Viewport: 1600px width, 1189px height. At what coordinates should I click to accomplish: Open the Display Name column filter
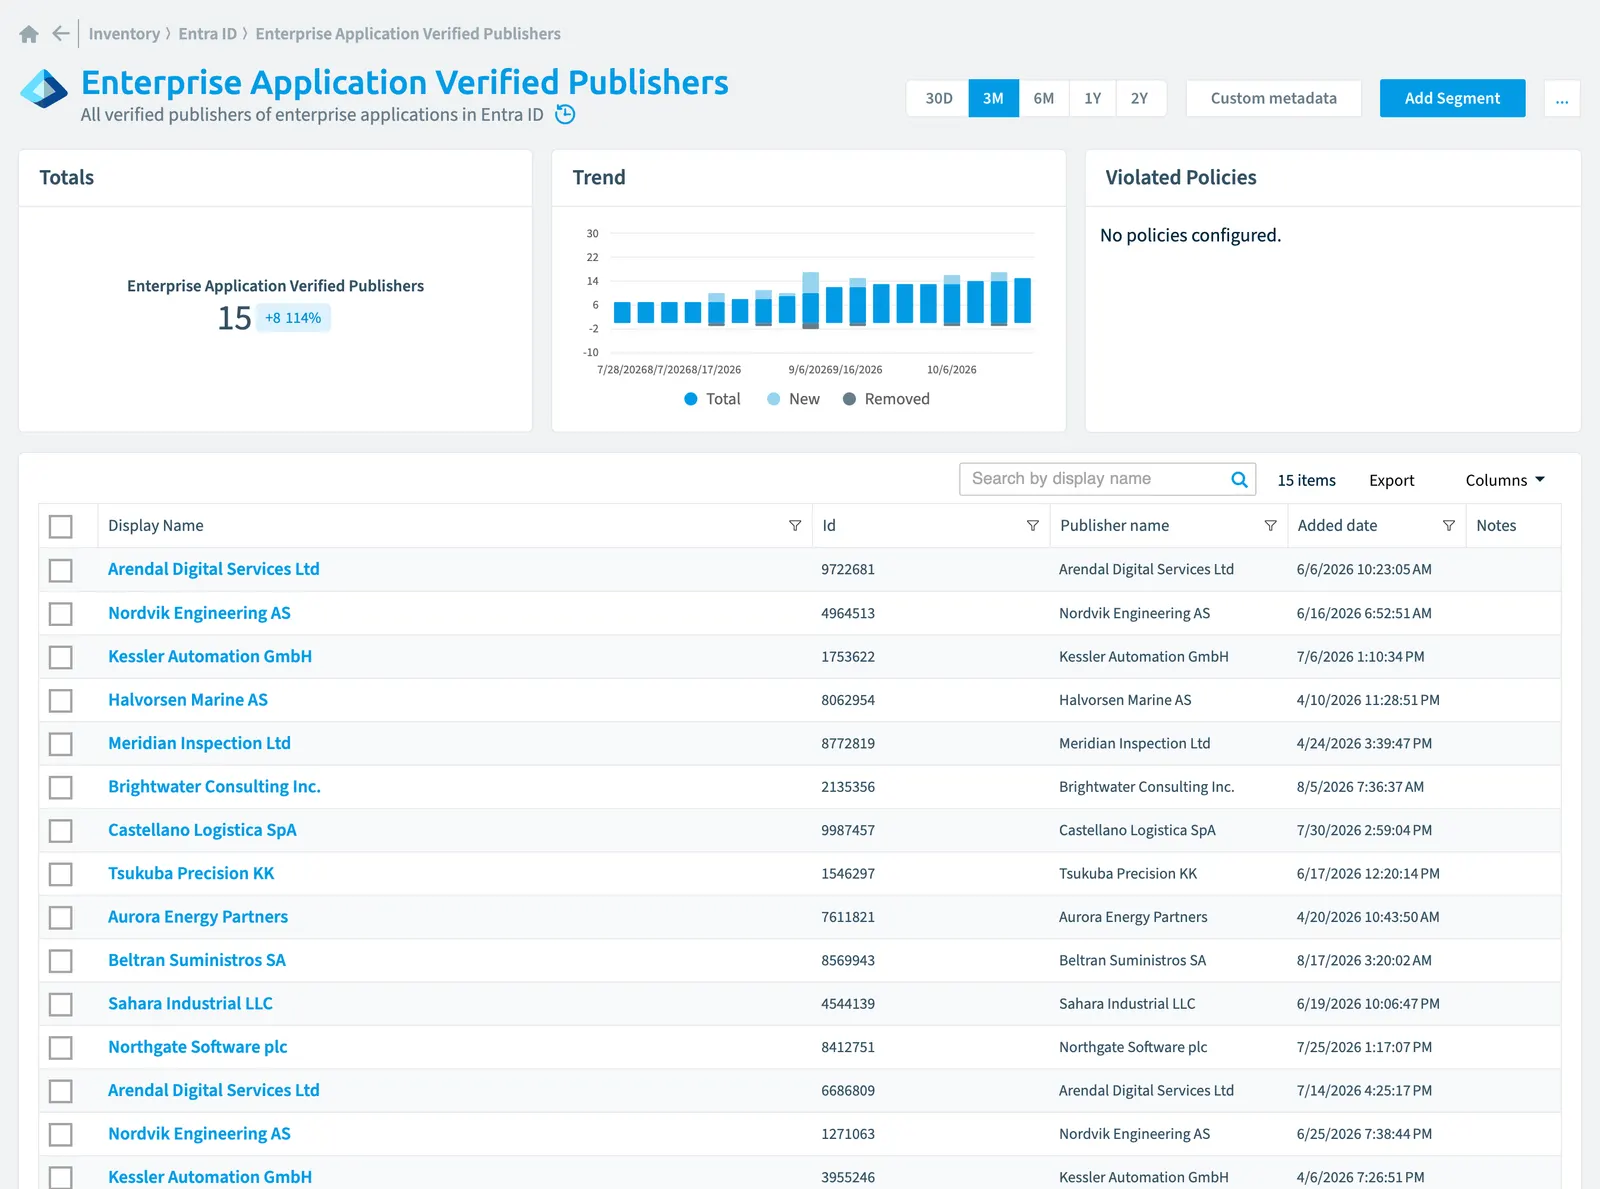795,526
